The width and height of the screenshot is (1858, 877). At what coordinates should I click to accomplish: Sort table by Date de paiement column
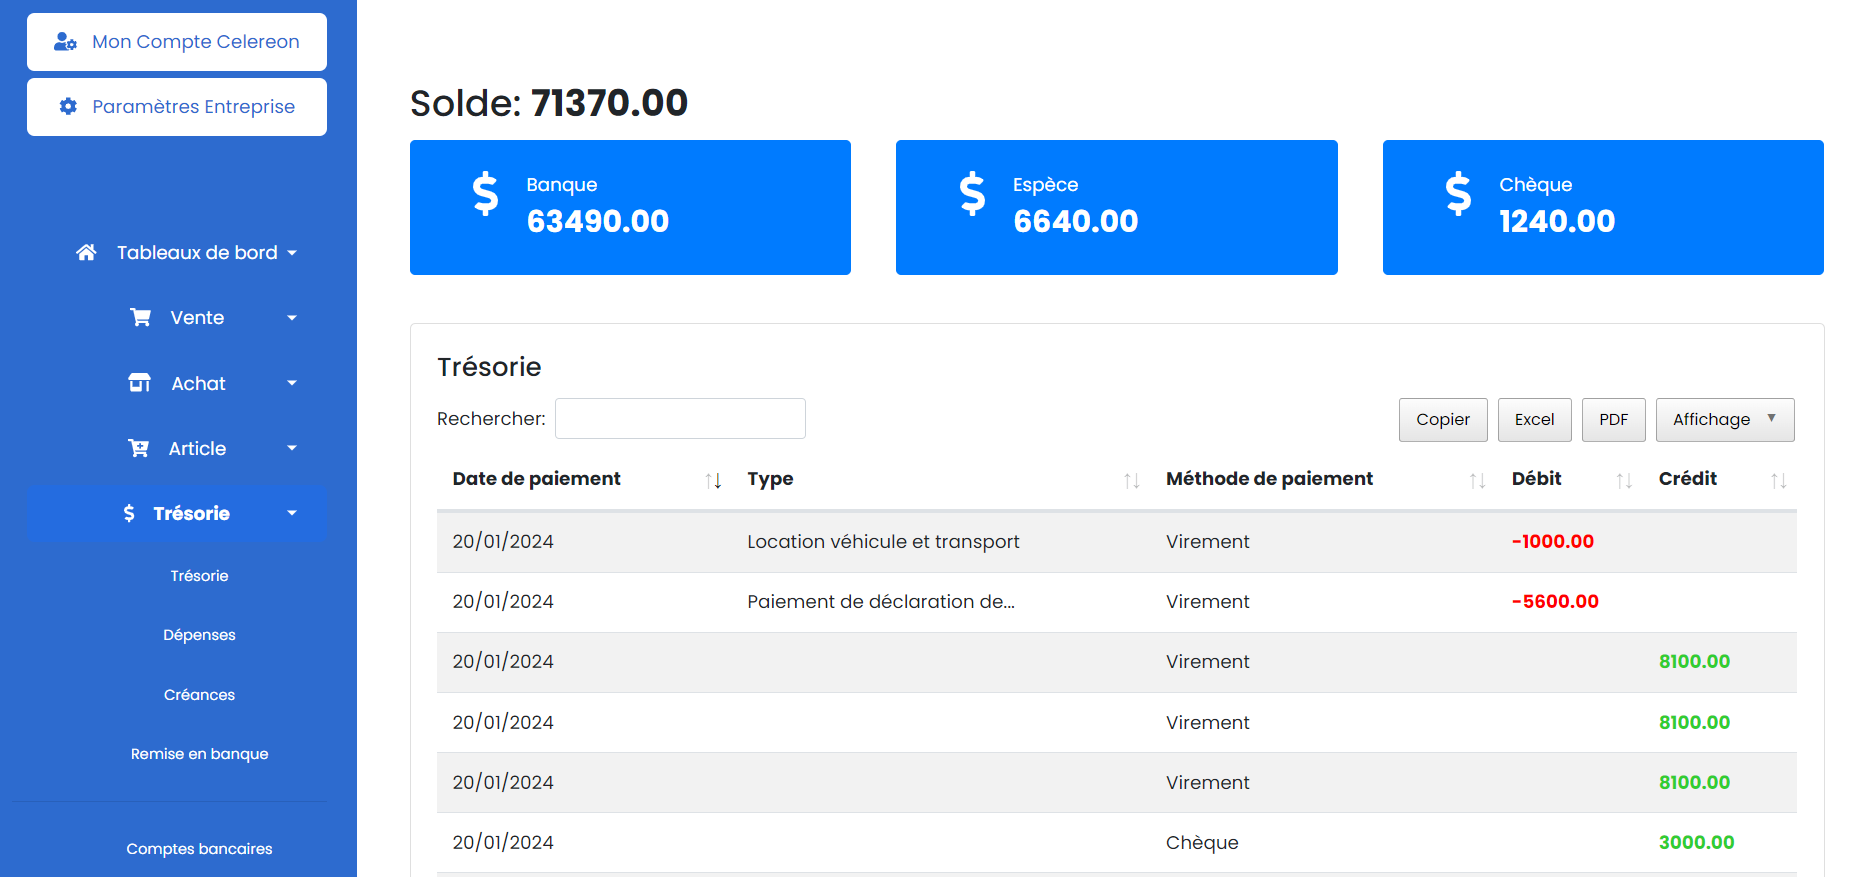pyautogui.click(x=713, y=481)
